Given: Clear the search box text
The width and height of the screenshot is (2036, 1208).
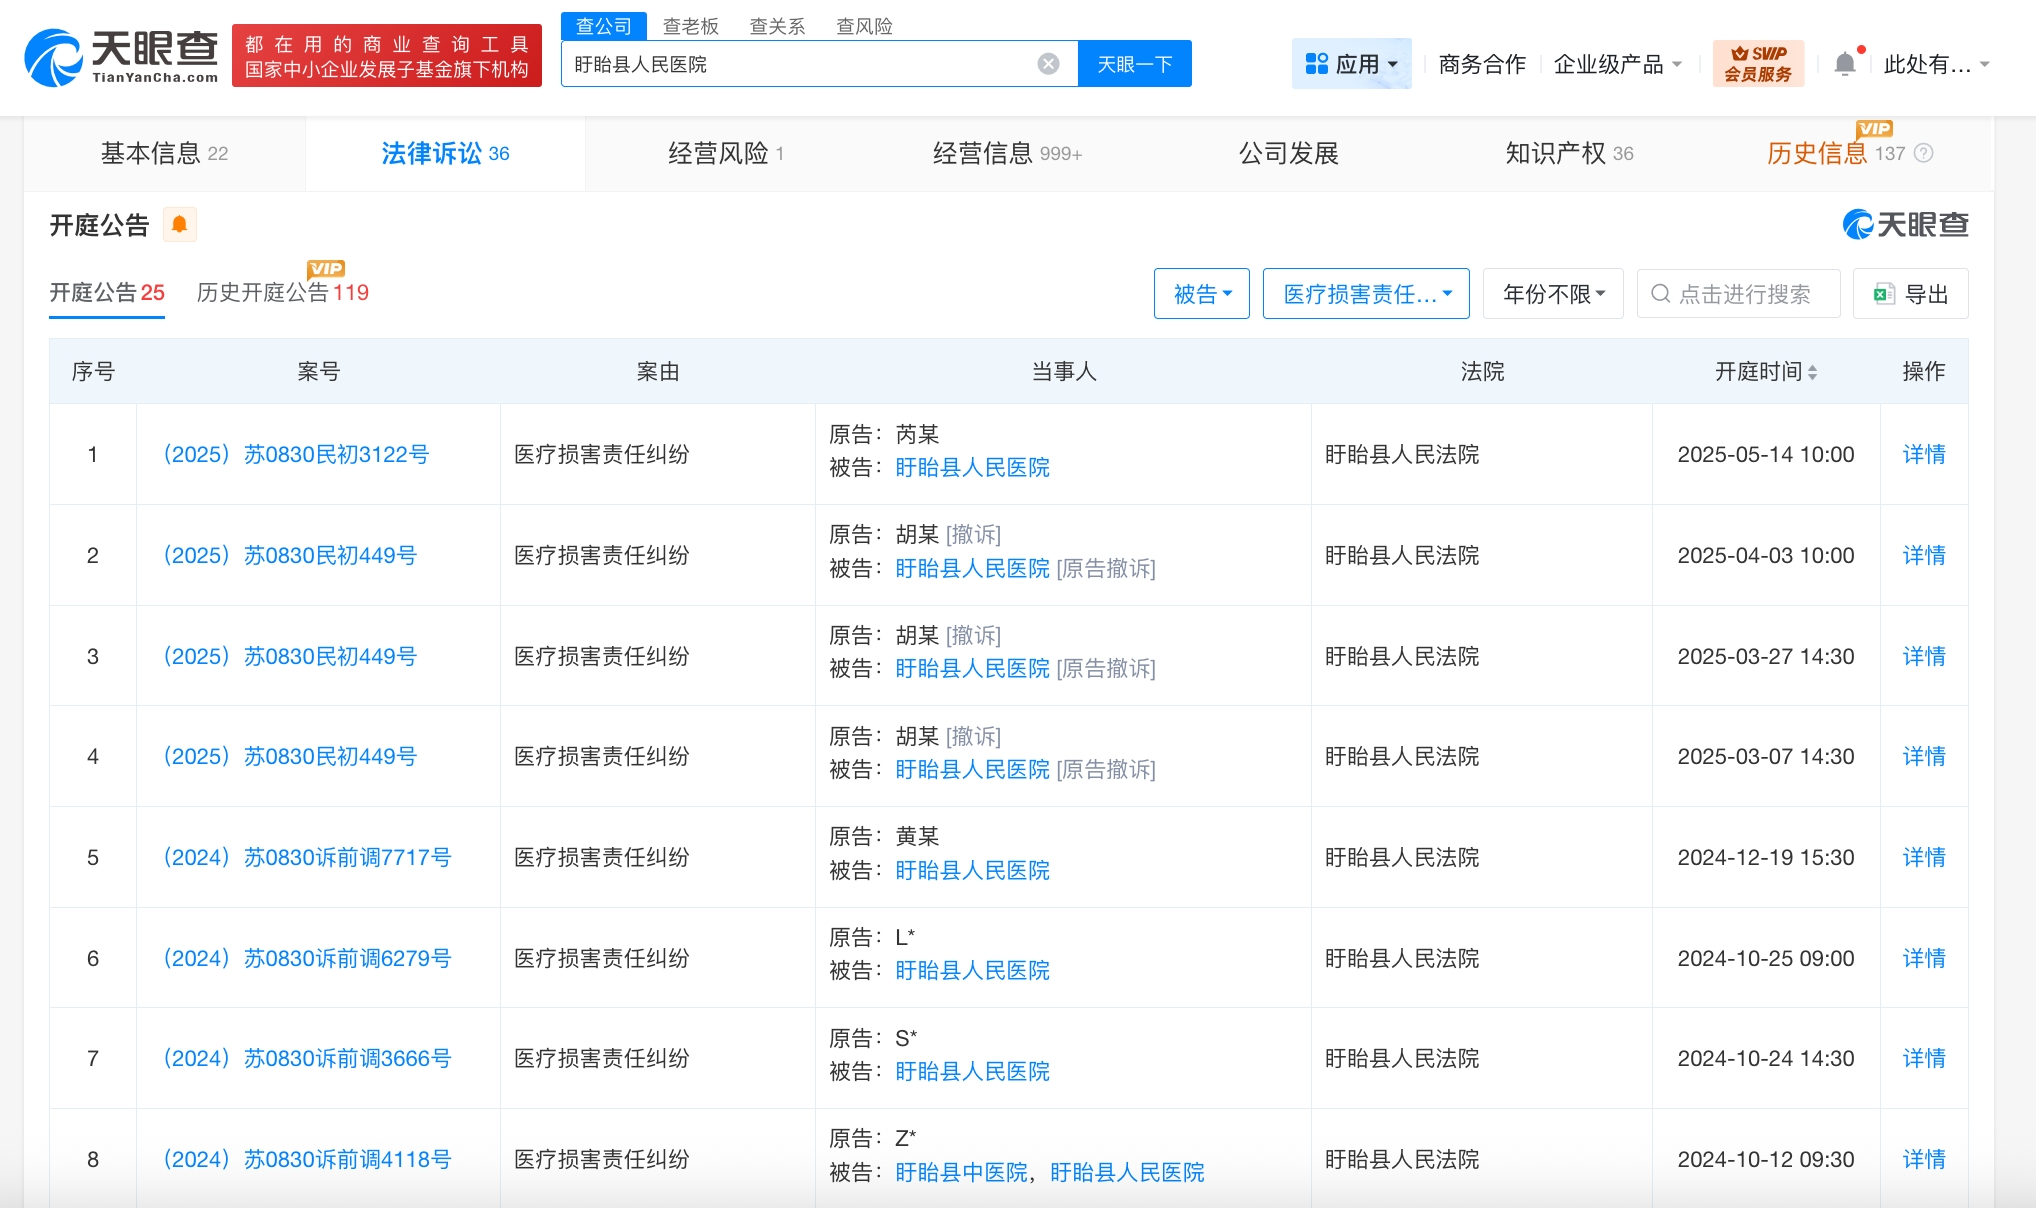Looking at the screenshot, I should tap(1048, 64).
